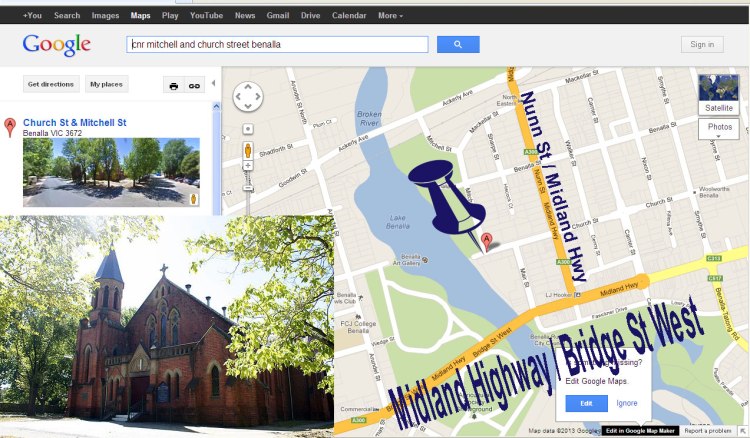Click the blue Edit button in popup
The height and width of the screenshot is (438, 750).
pyautogui.click(x=586, y=403)
